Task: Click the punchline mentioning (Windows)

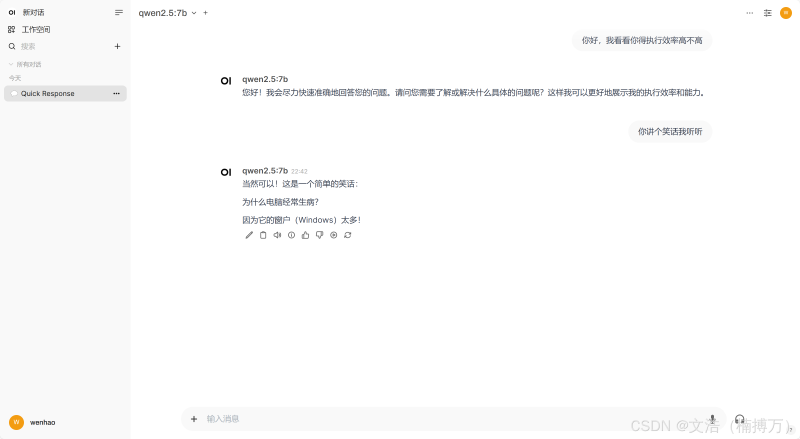Action: point(302,220)
